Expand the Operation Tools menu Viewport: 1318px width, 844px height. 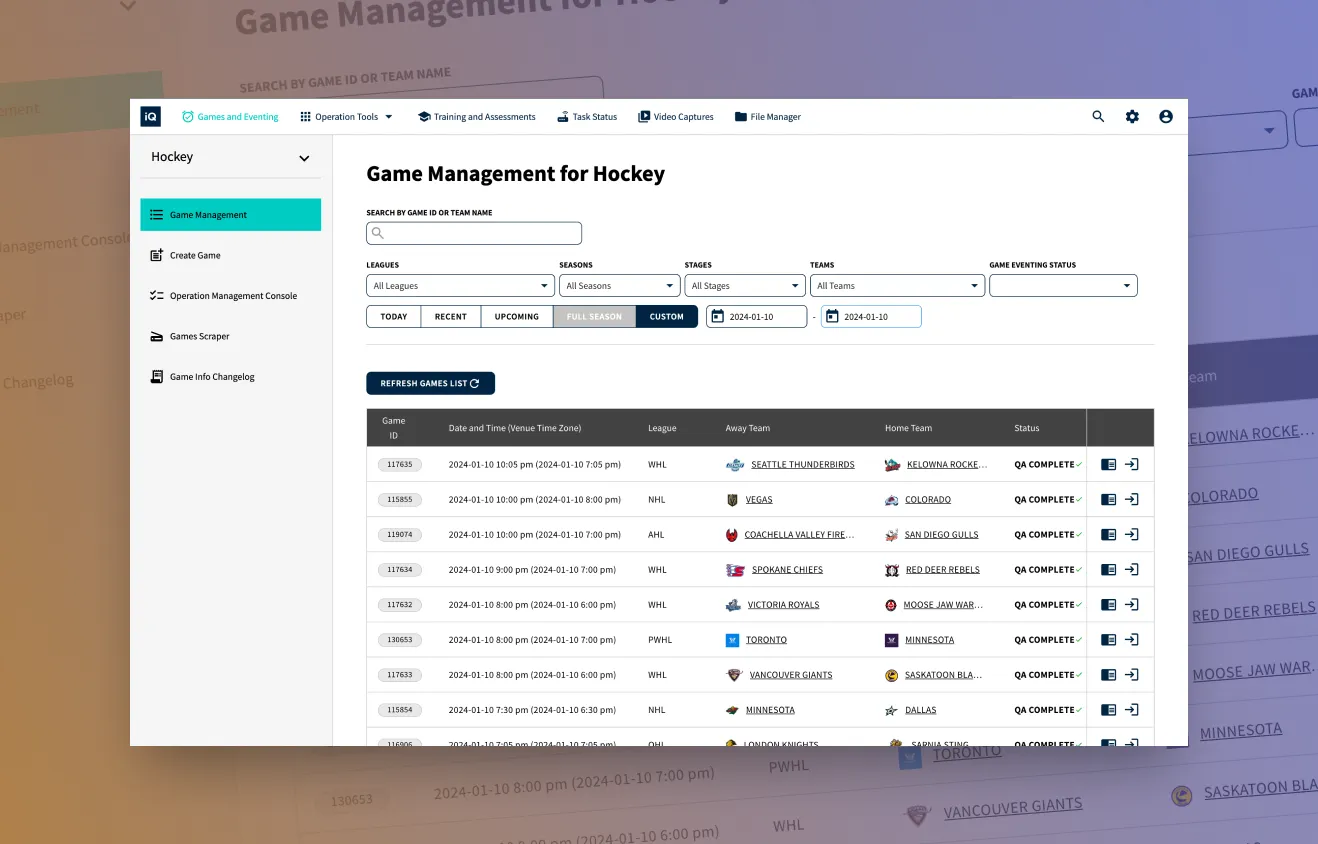pos(346,117)
